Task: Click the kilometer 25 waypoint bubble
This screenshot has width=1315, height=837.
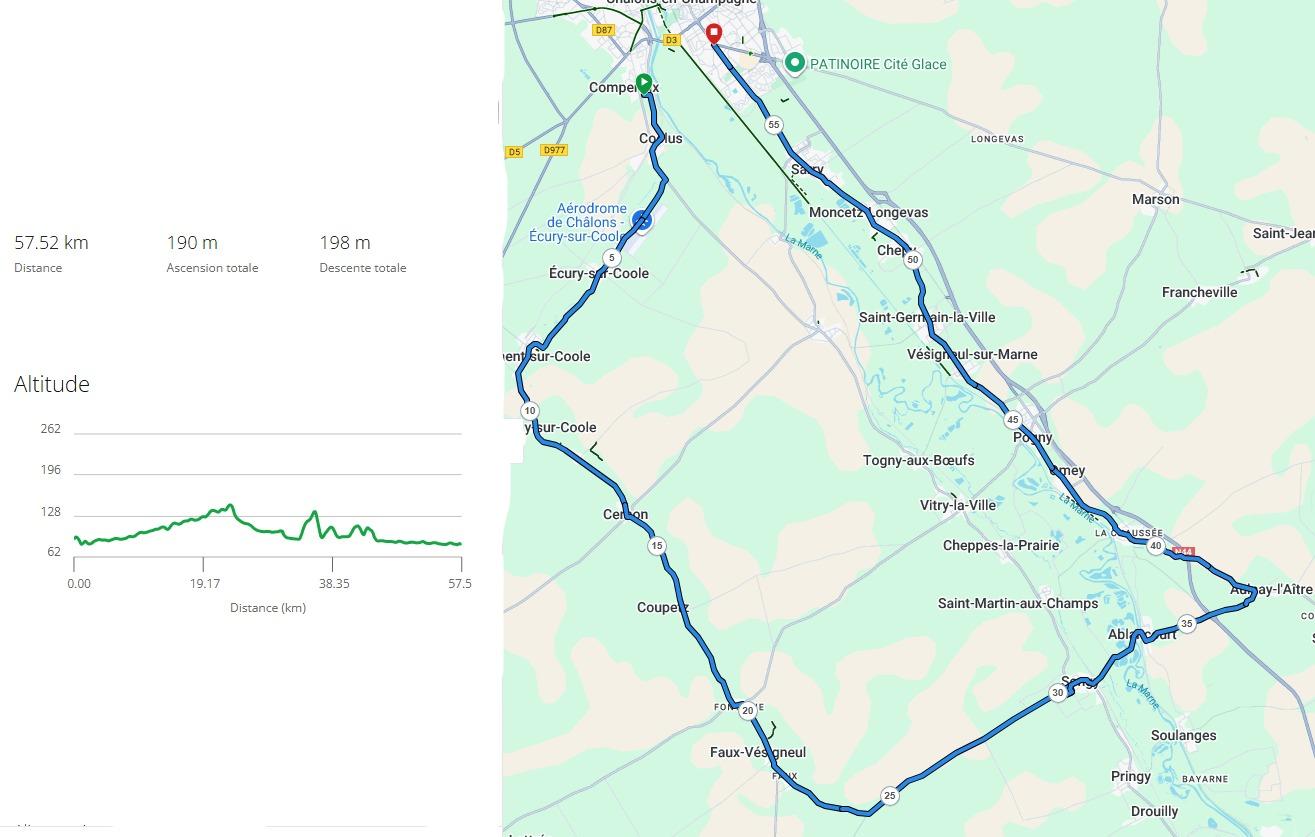Action: click(x=889, y=795)
